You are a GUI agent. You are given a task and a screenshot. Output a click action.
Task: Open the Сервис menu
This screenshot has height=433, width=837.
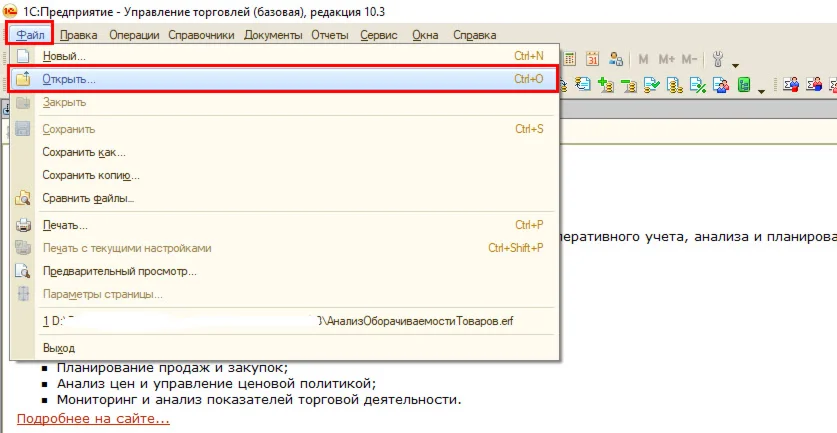378,35
